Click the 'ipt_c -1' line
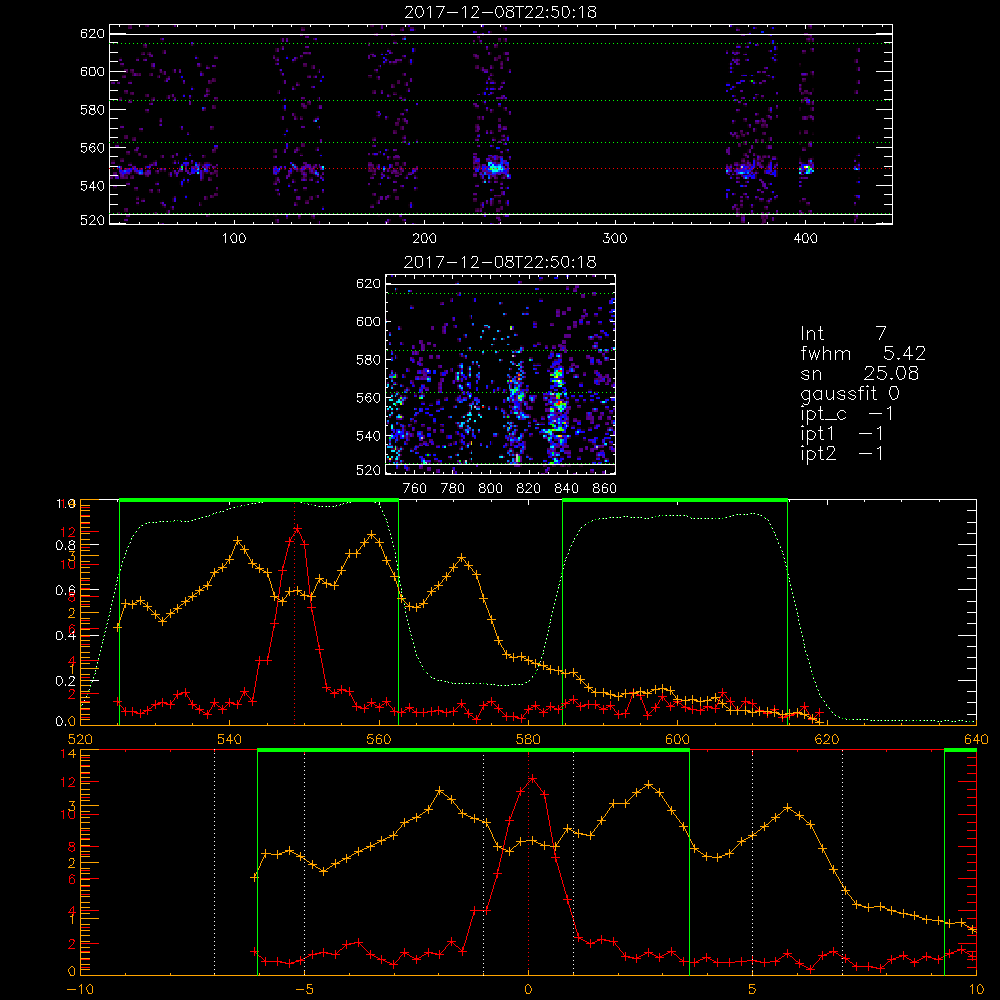The height and width of the screenshot is (1000, 1000). 847,414
